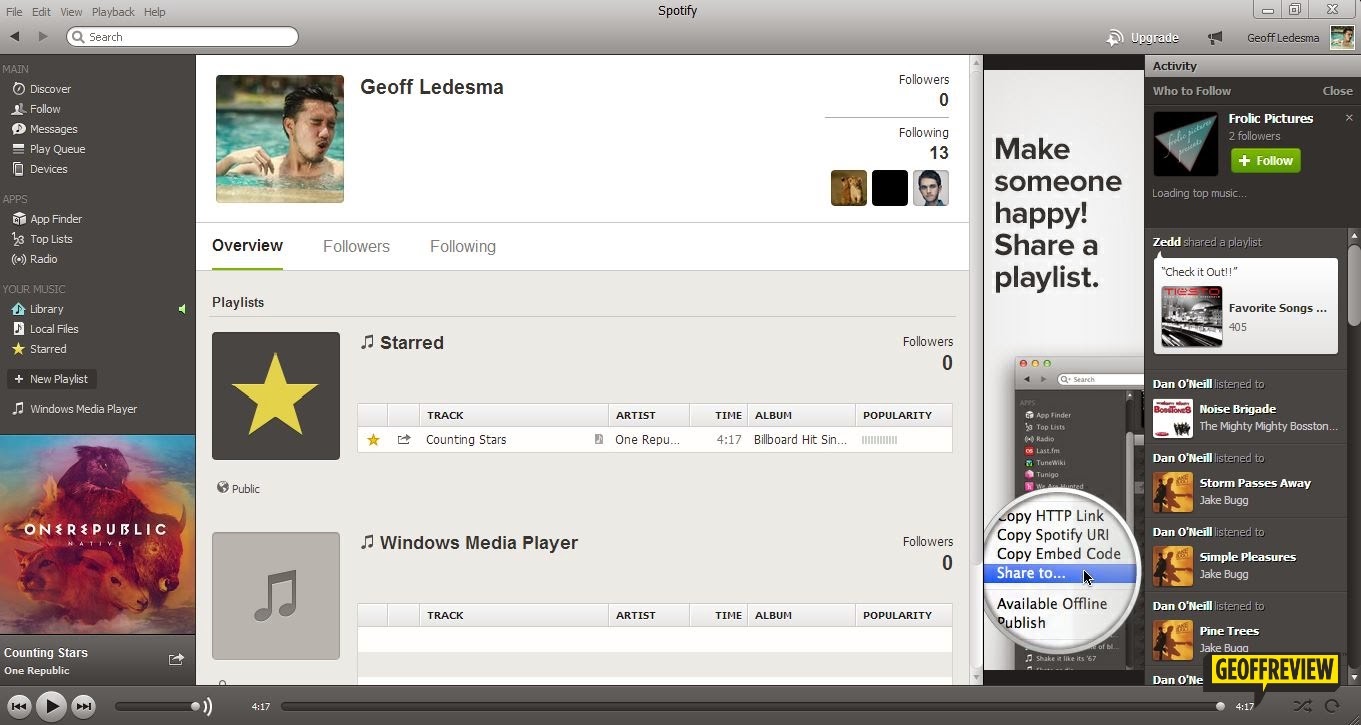Open the Starred playlist title link
Image resolution: width=1361 pixels, height=725 pixels.
[411, 343]
